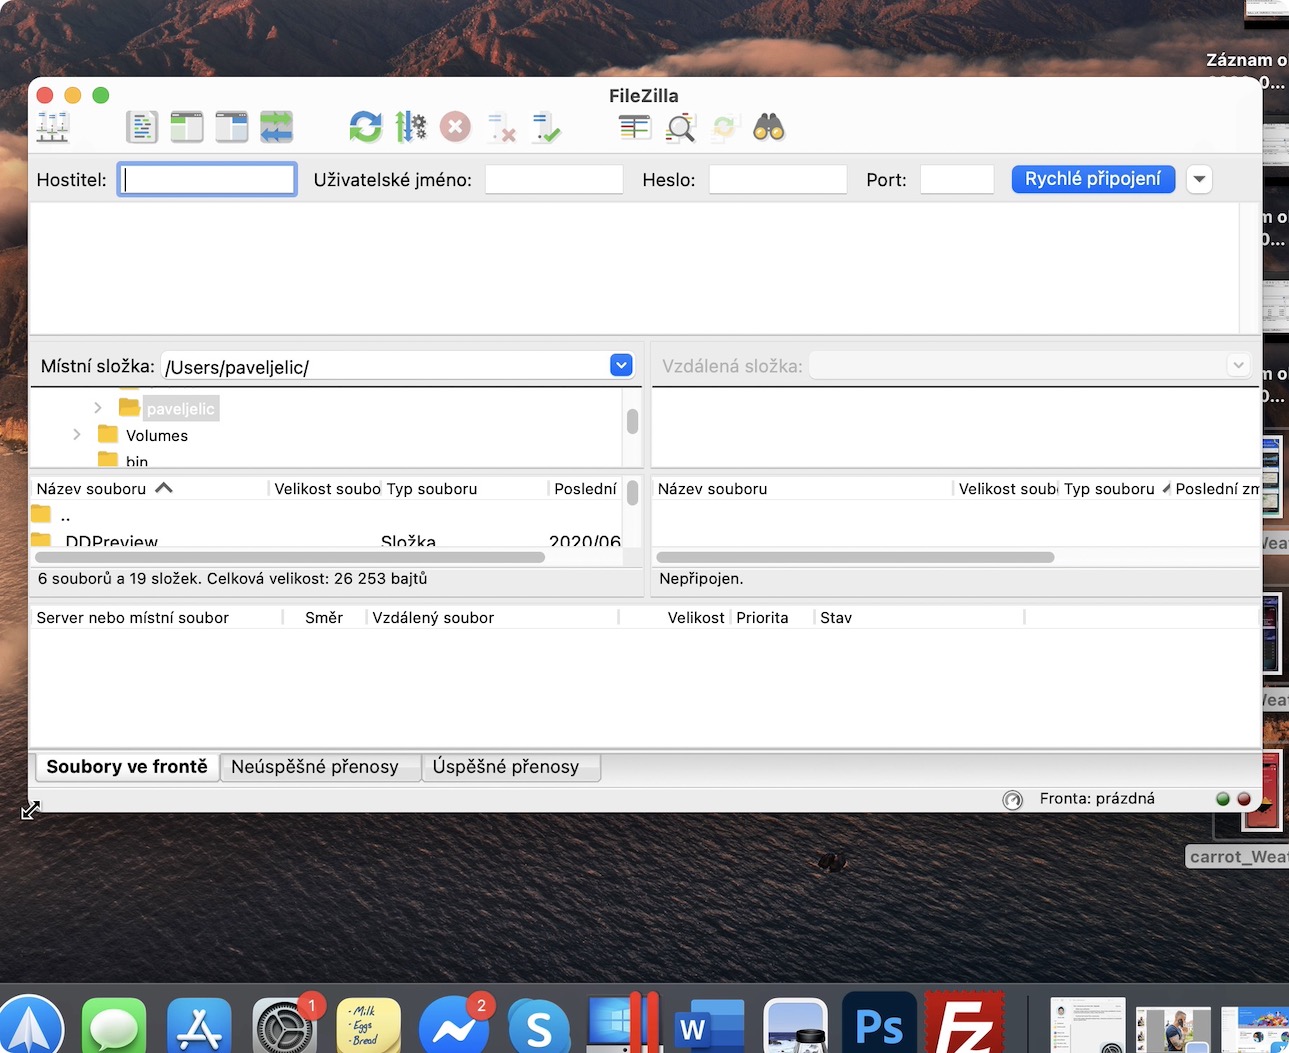
Task: Click local tree vertical scrollbar
Action: [x=632, y=422]
